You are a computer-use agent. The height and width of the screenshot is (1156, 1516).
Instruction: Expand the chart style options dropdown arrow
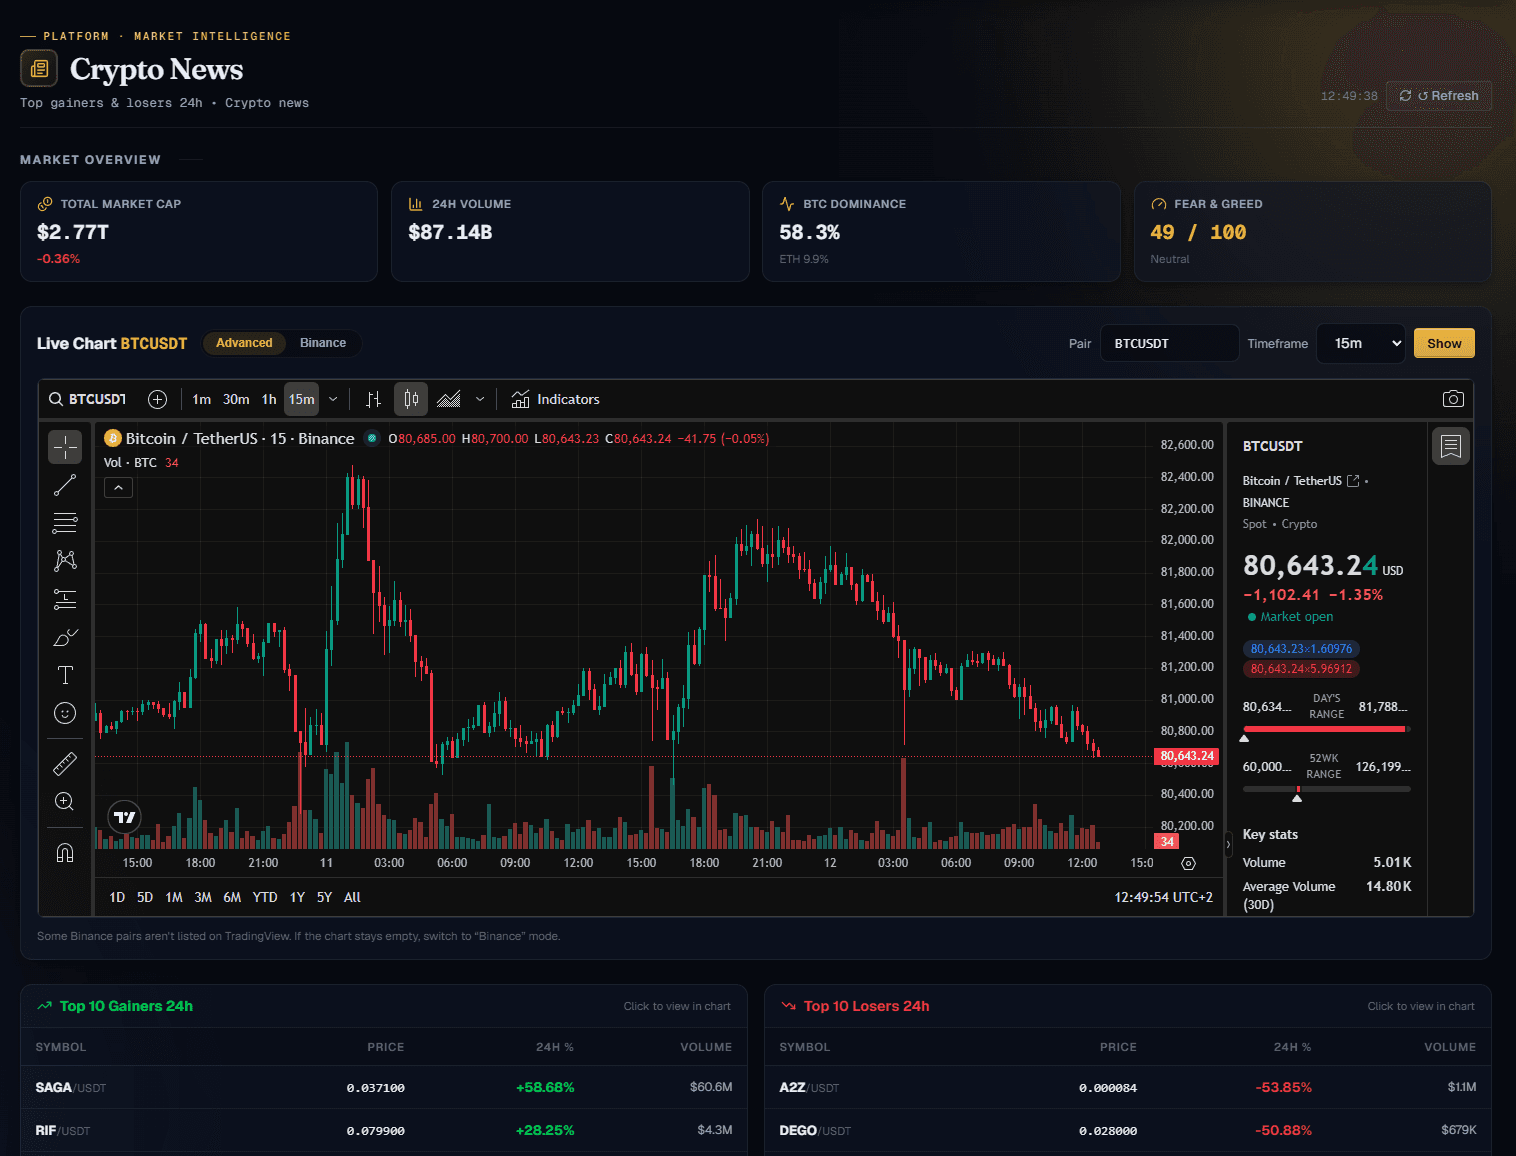[x=480, y=399]
